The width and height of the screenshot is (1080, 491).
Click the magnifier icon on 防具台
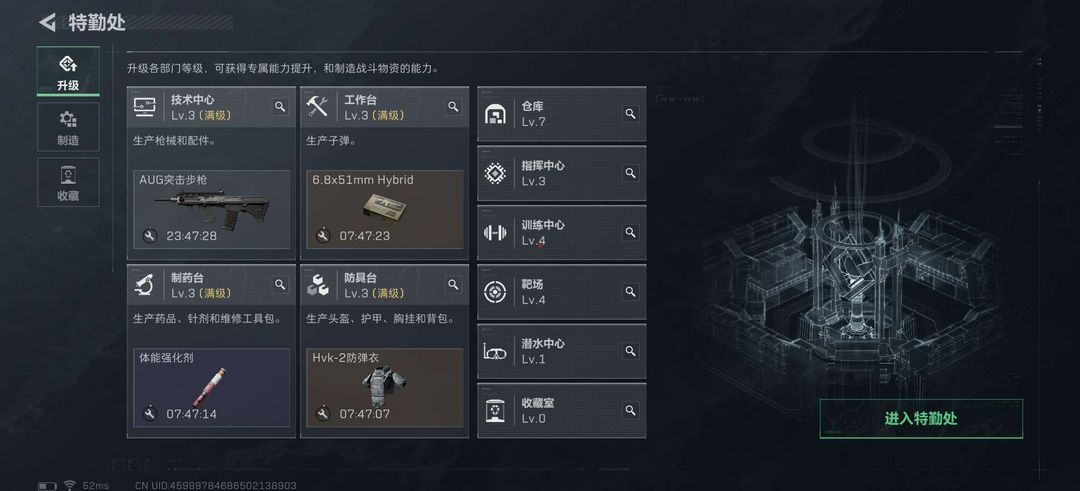coord(453,284)
